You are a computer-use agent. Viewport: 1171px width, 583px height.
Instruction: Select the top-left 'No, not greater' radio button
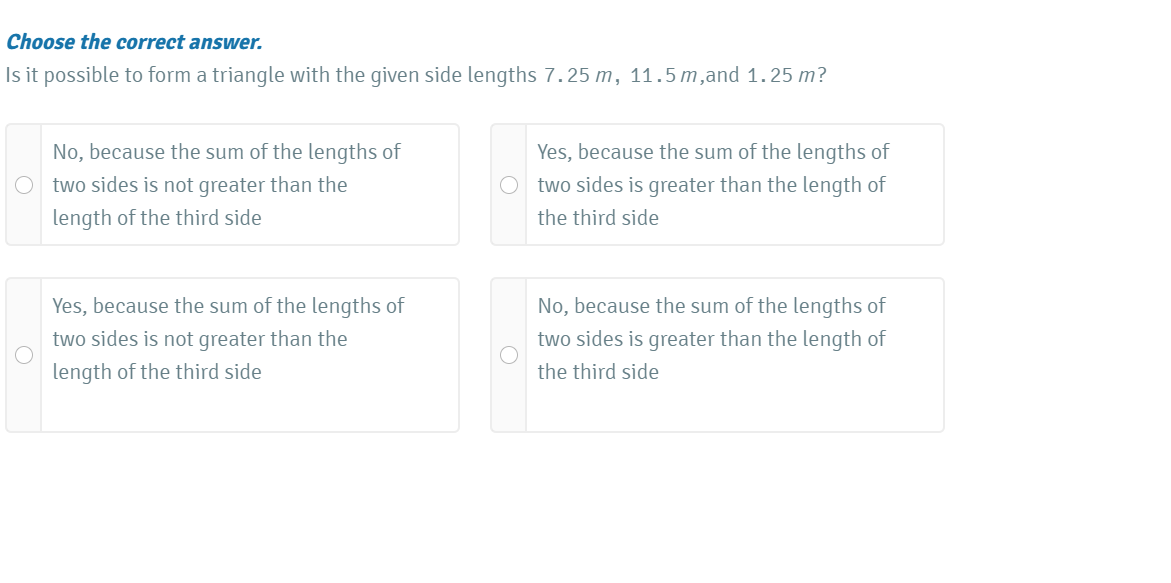point(24,185)
